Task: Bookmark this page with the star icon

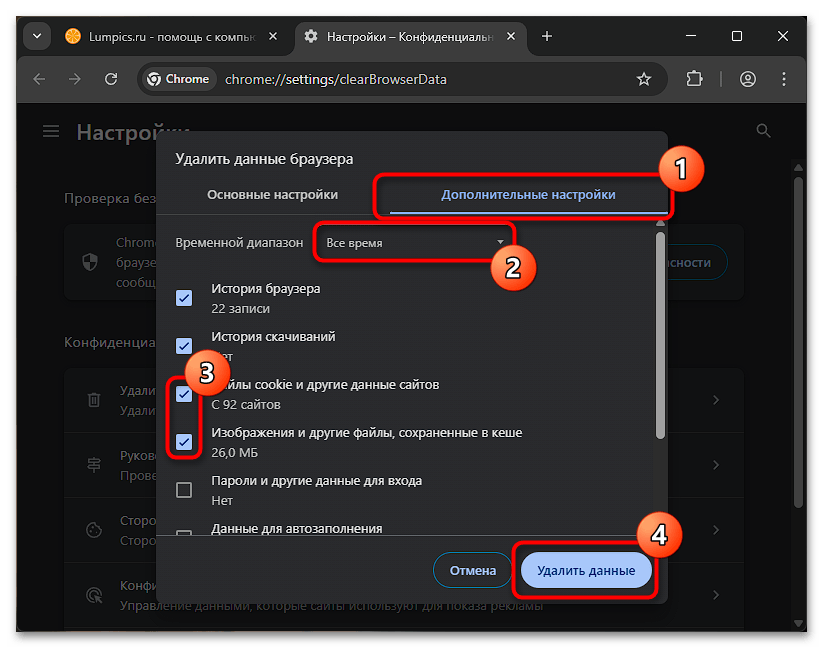Action: [644, 79]
